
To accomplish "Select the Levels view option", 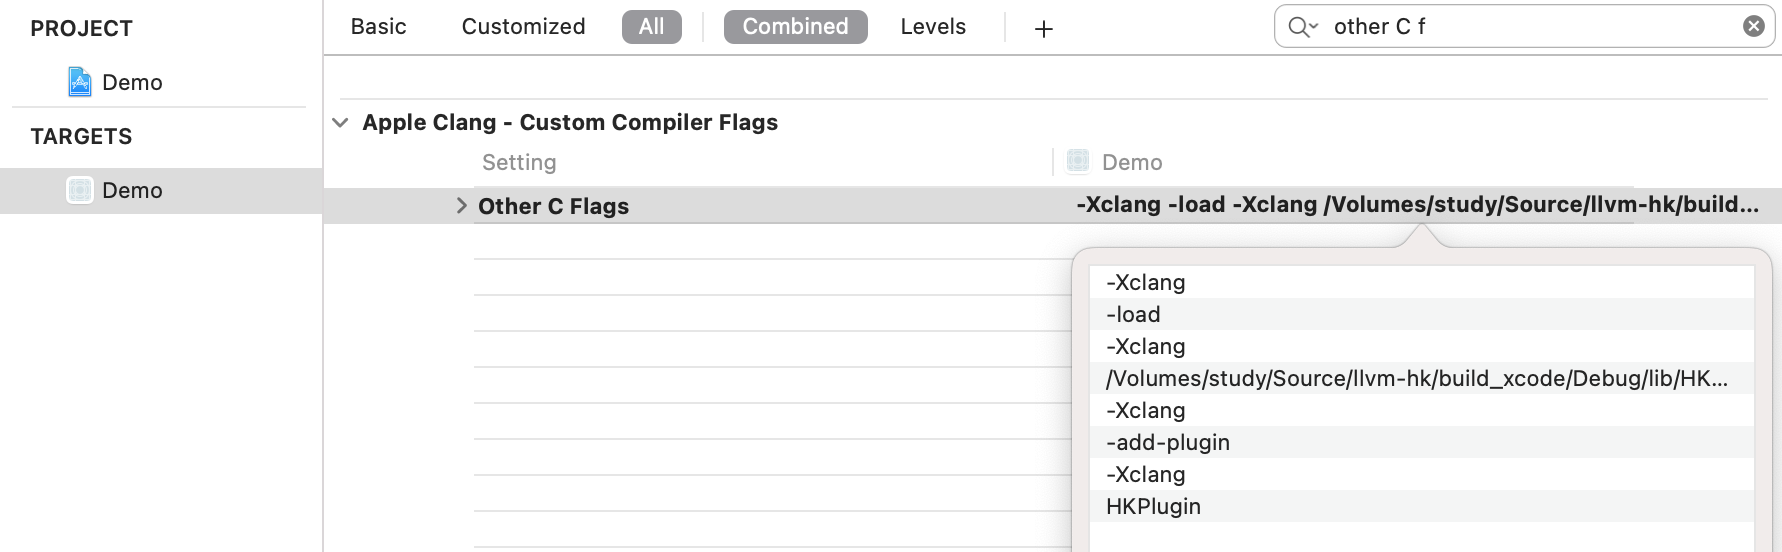I will pyautogui.click(x=933, y=27).
